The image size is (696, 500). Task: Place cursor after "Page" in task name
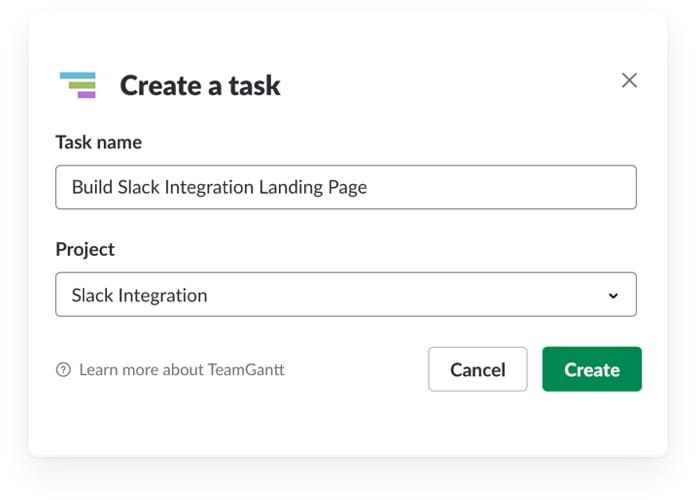[369, 187]
